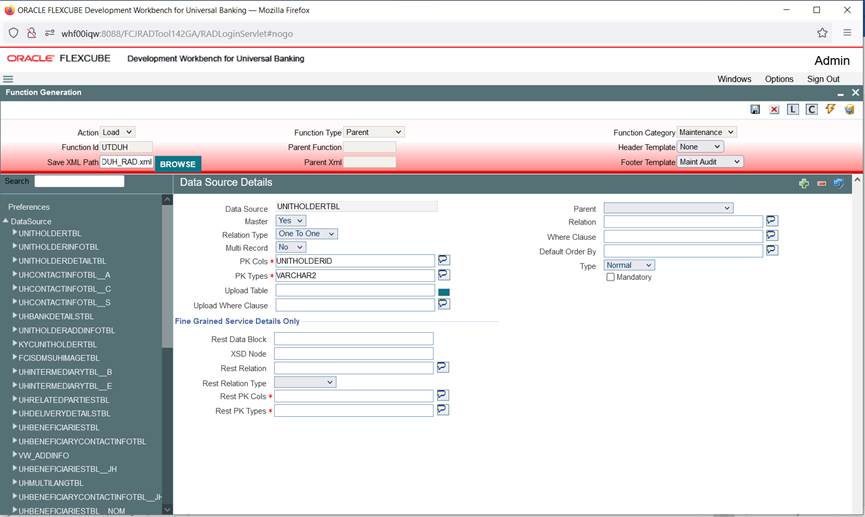This screenshot has height=517, width=865.
Task: Open the popup editor for Where Clause
Action: coord(772,236)
